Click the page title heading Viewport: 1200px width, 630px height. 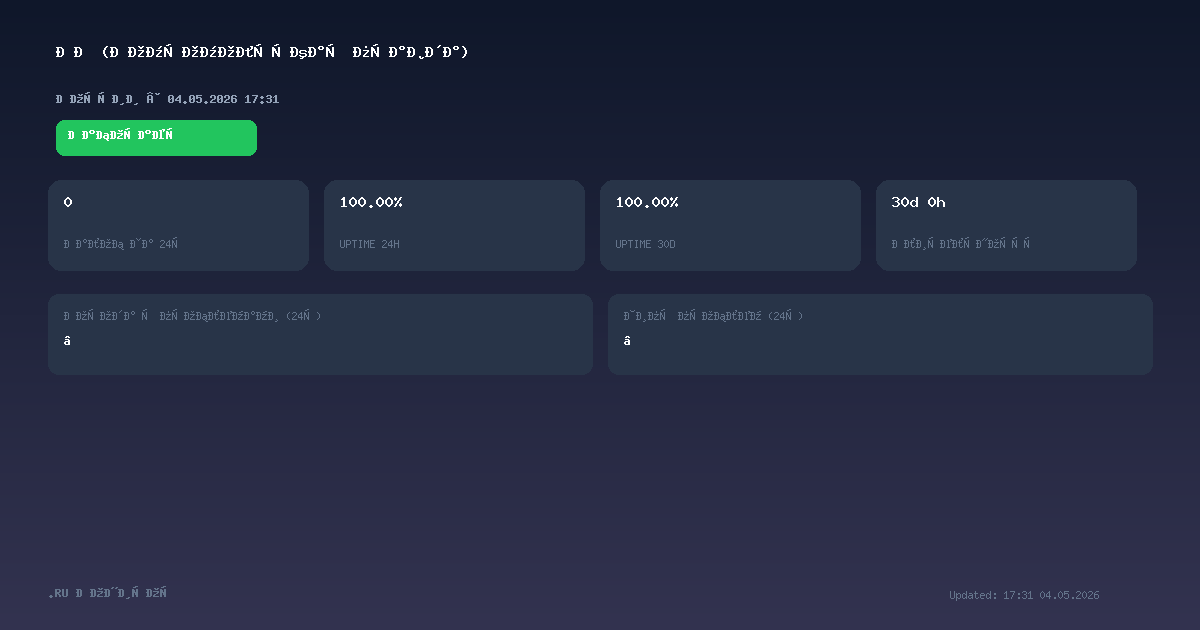pos(262,52)
